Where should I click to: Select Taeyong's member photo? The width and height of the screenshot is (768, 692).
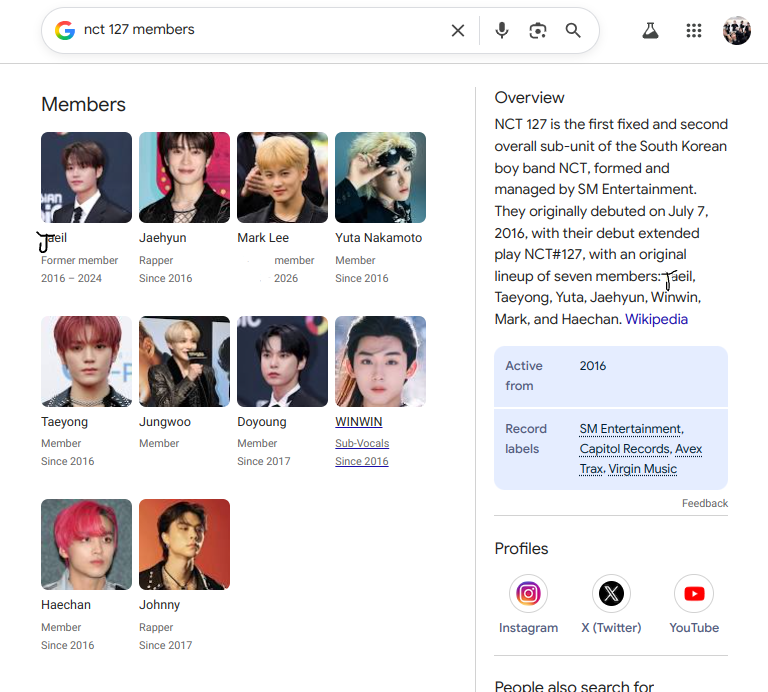pos(86,361)
